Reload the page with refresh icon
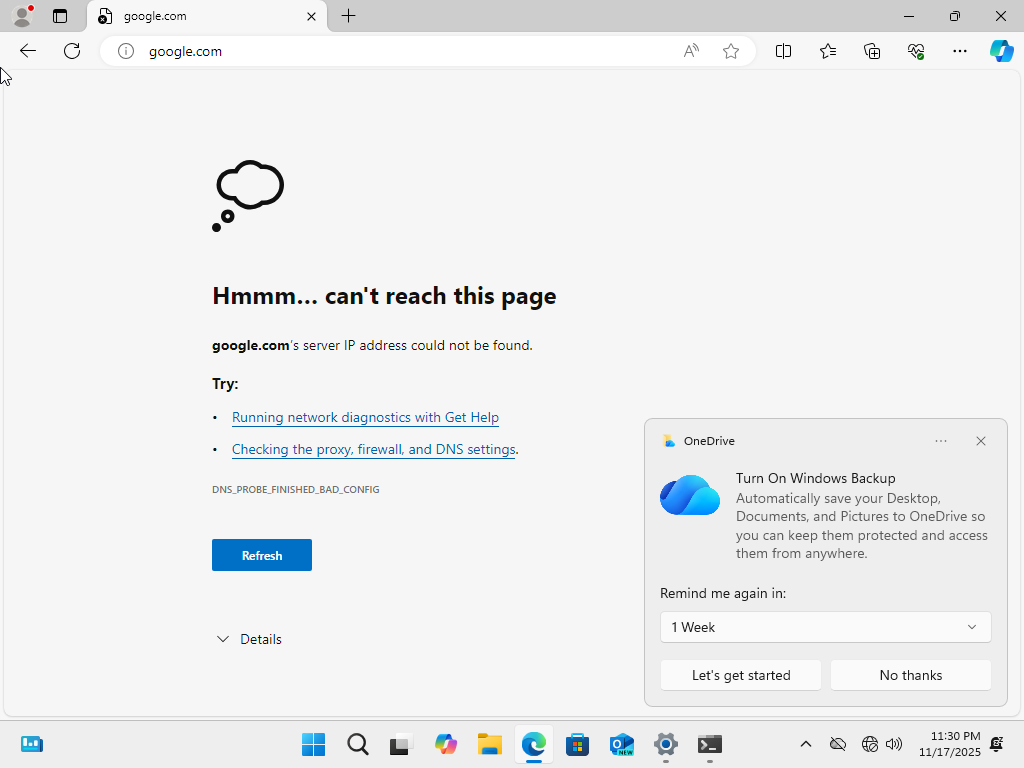 coord(72,51)
